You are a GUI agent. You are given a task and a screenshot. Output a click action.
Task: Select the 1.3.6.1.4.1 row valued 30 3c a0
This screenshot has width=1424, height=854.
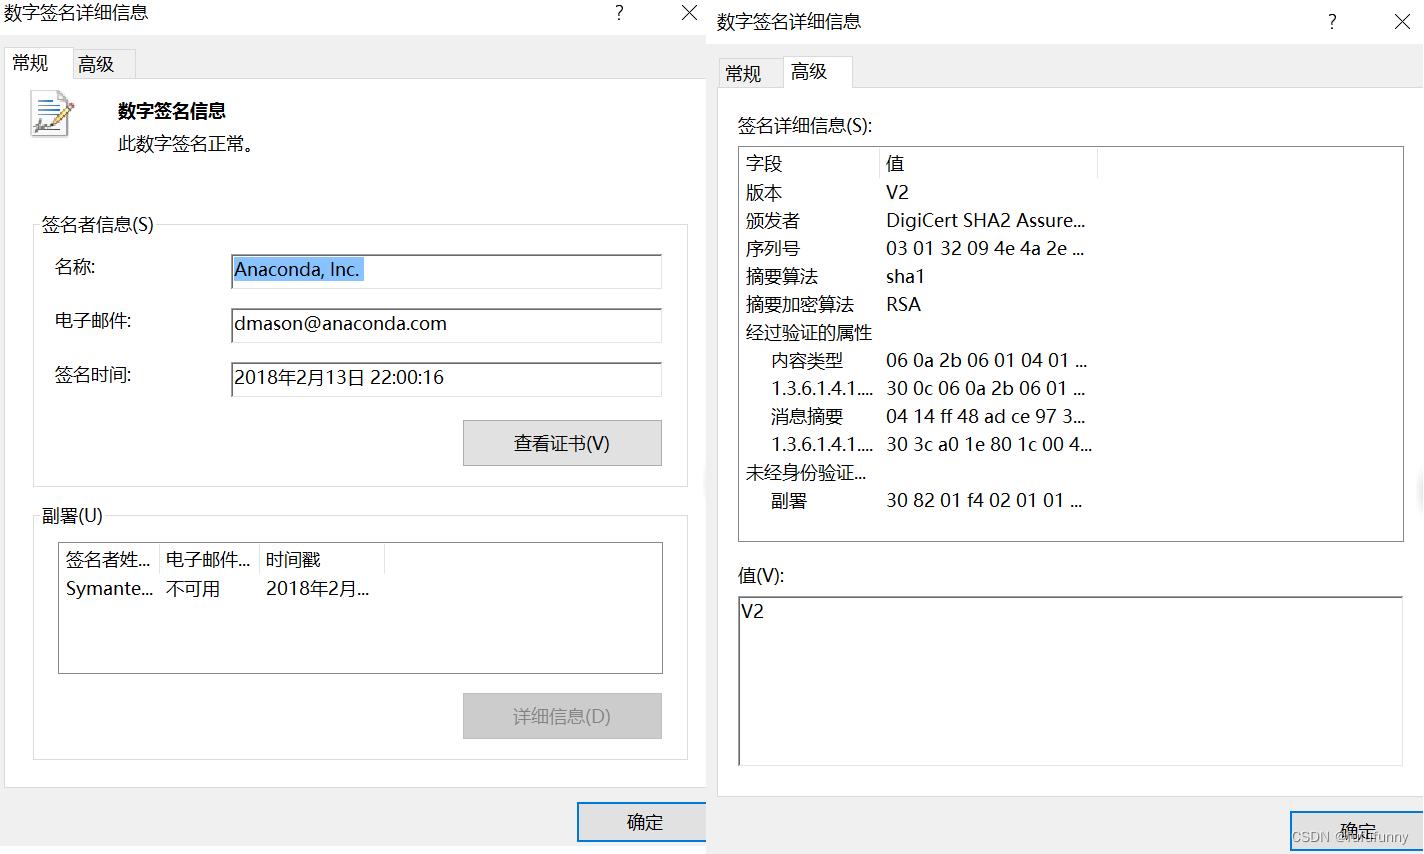click(1070, 444)
